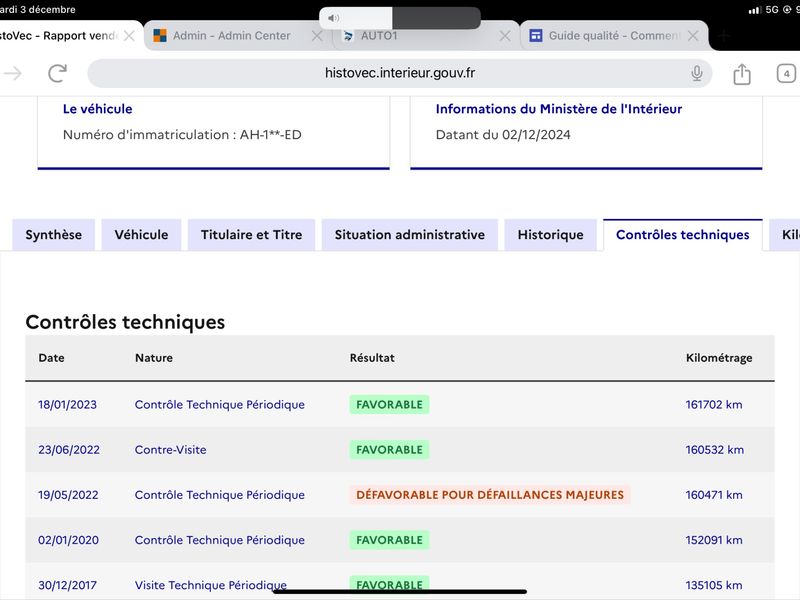Click date 02/01/2020
This screenshot has height=600, width=800.
(68, 540)
